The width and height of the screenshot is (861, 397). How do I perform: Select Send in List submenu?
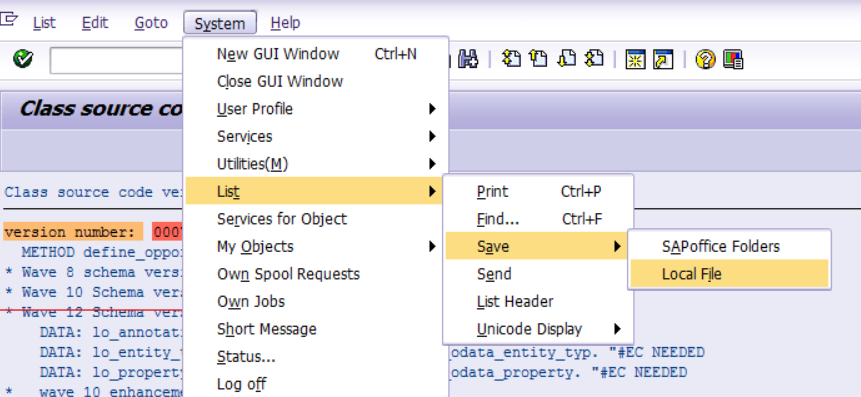[538, 273]
